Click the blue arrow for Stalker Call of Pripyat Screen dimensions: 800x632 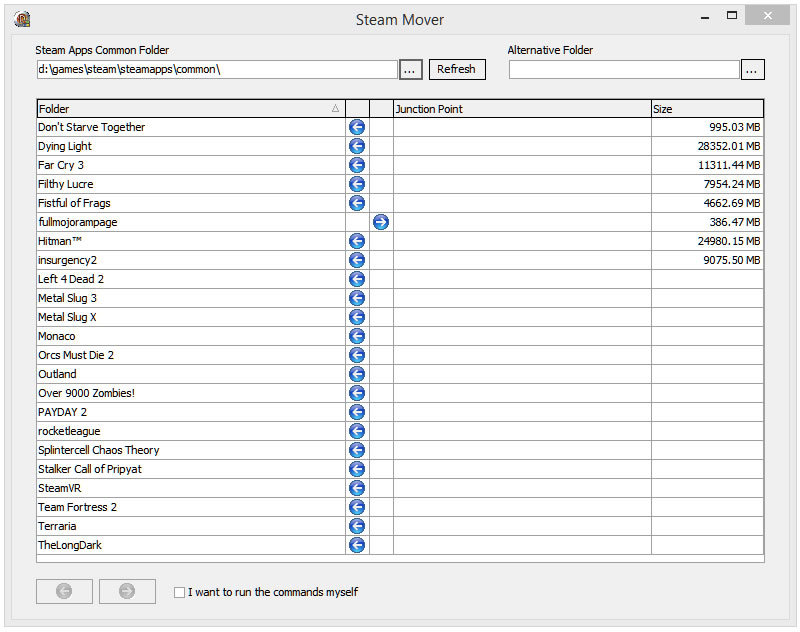(357, 469)
